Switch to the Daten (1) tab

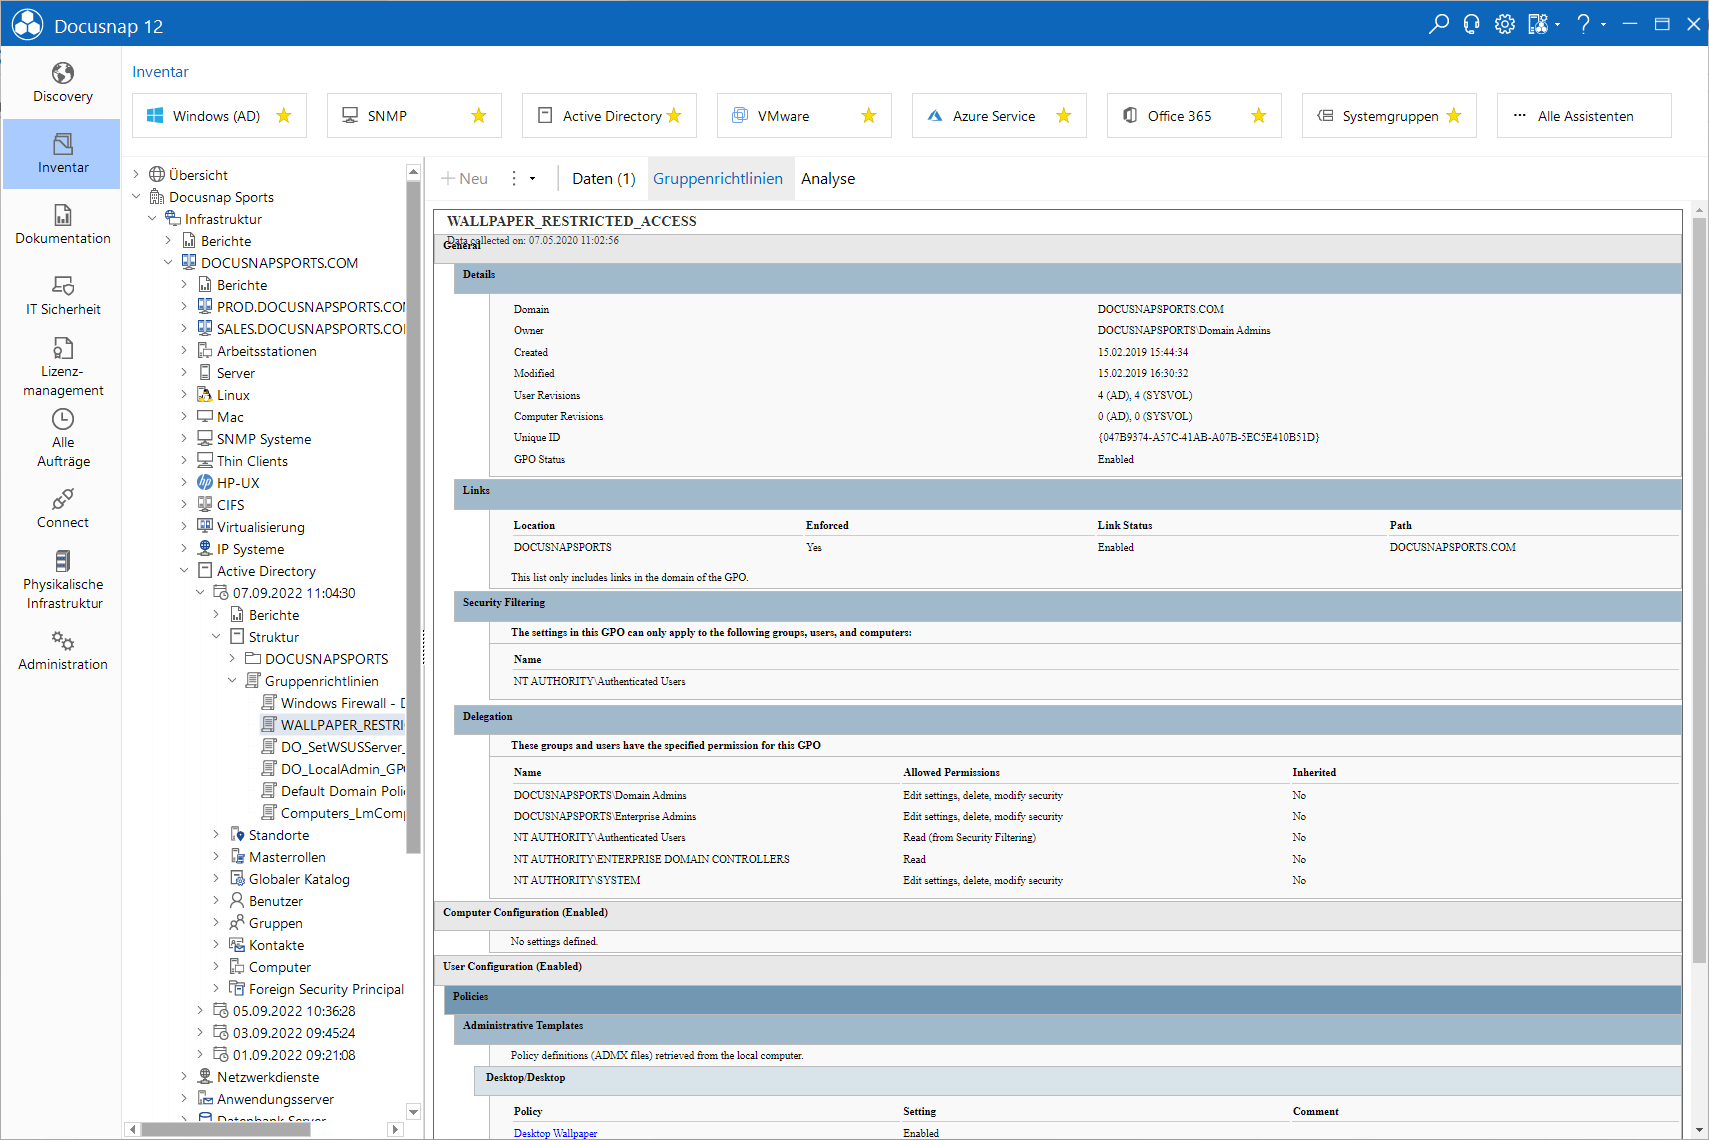[603, 179]
